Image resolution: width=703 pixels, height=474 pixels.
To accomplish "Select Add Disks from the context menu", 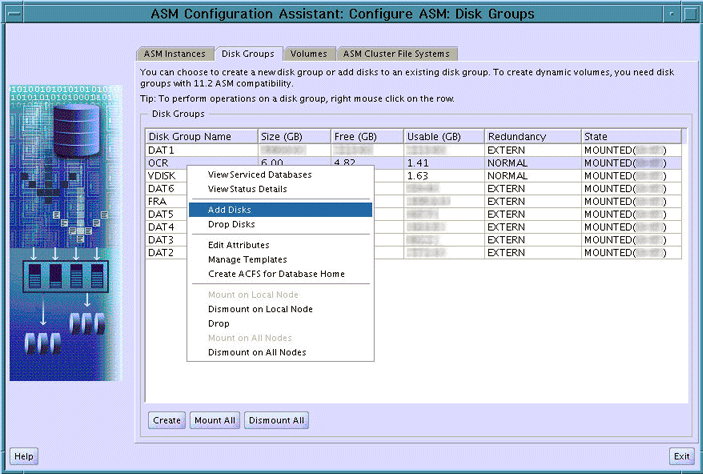I will click(x=229, y=210).
